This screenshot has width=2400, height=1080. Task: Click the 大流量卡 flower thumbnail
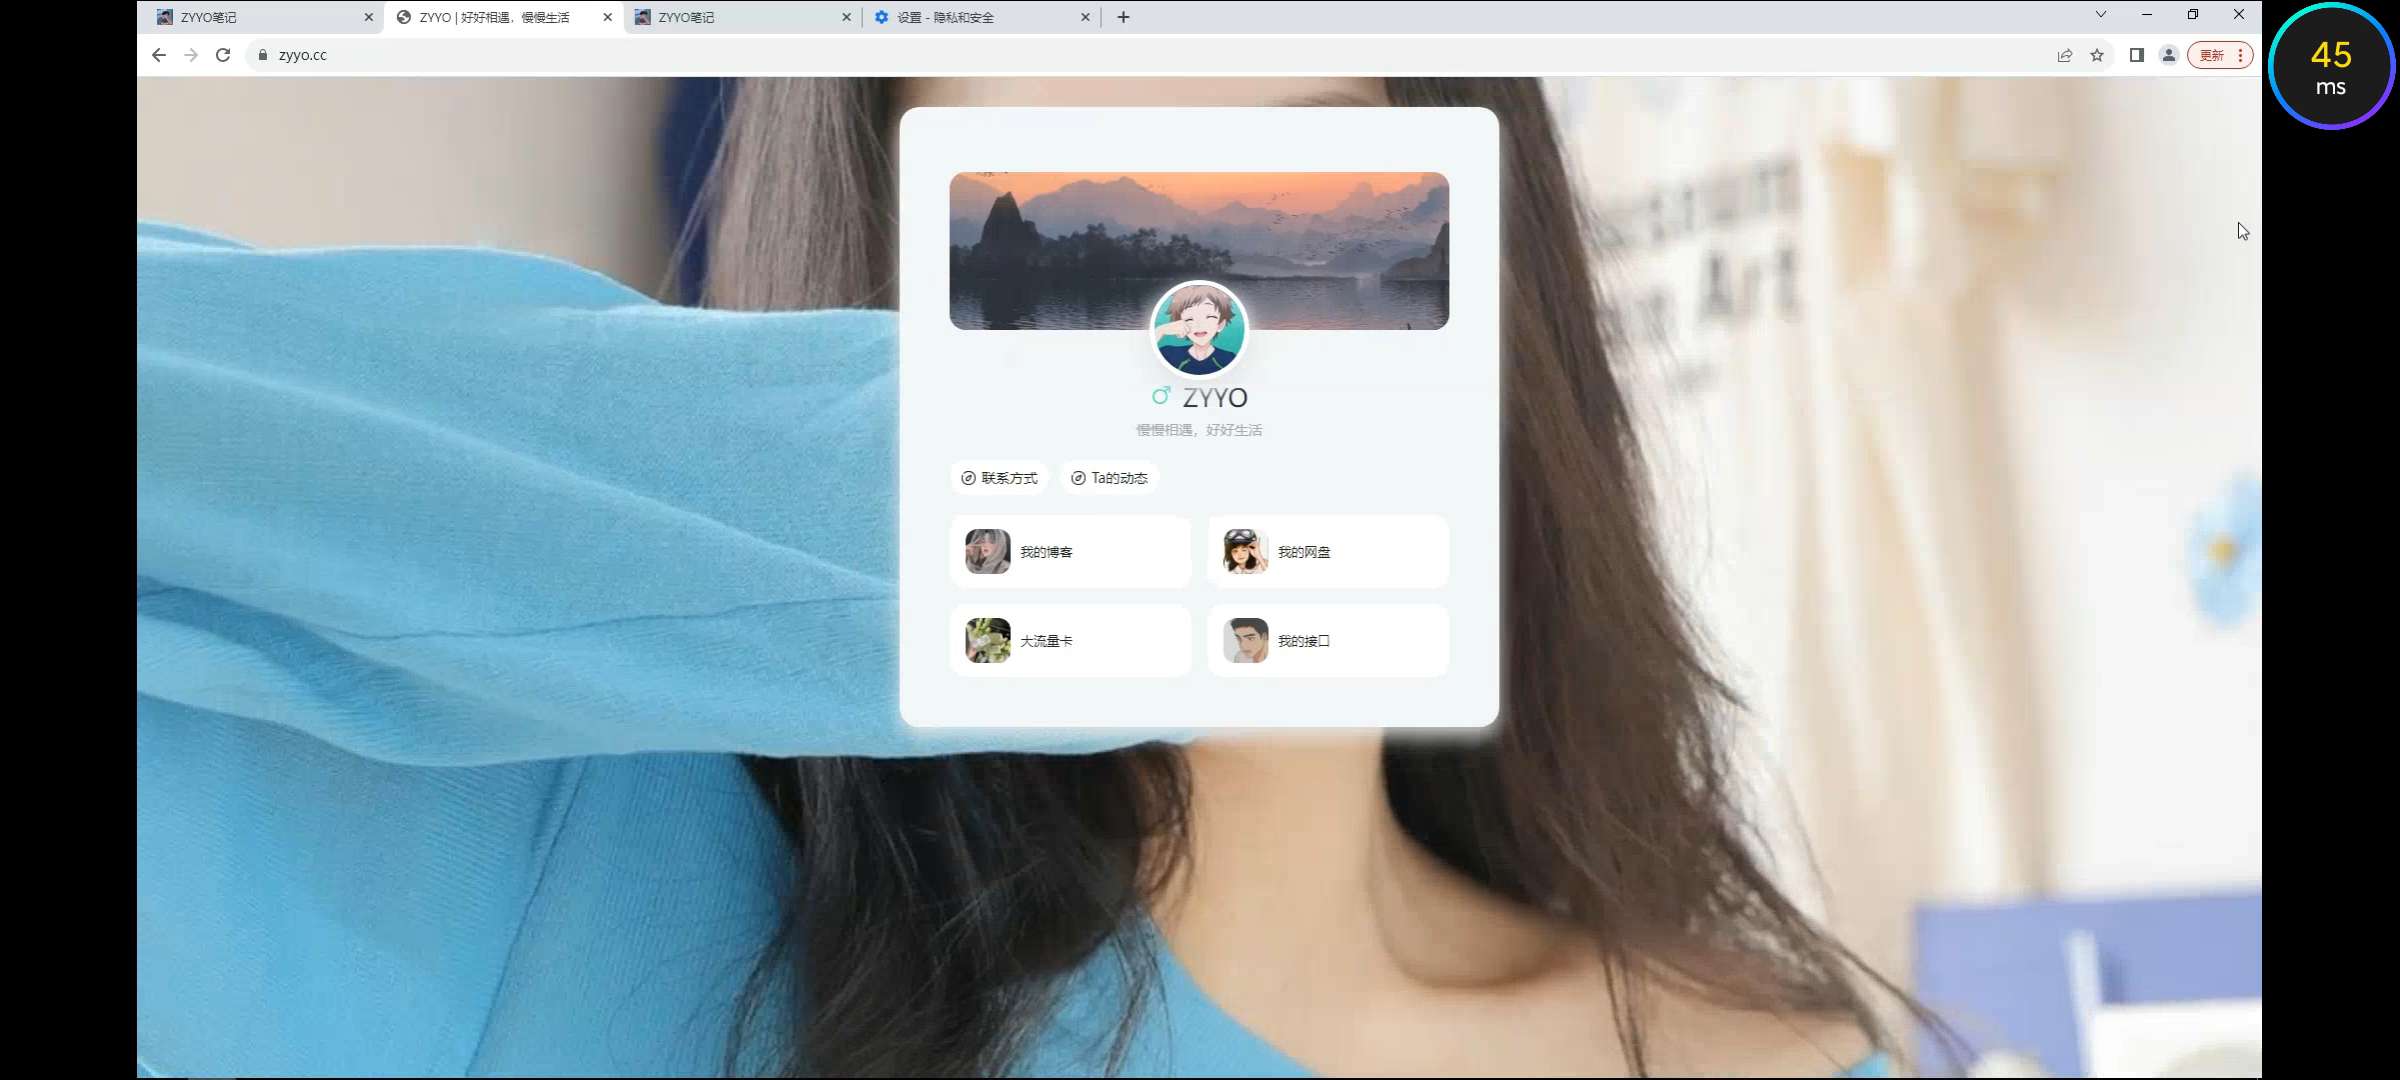(987, 641)
